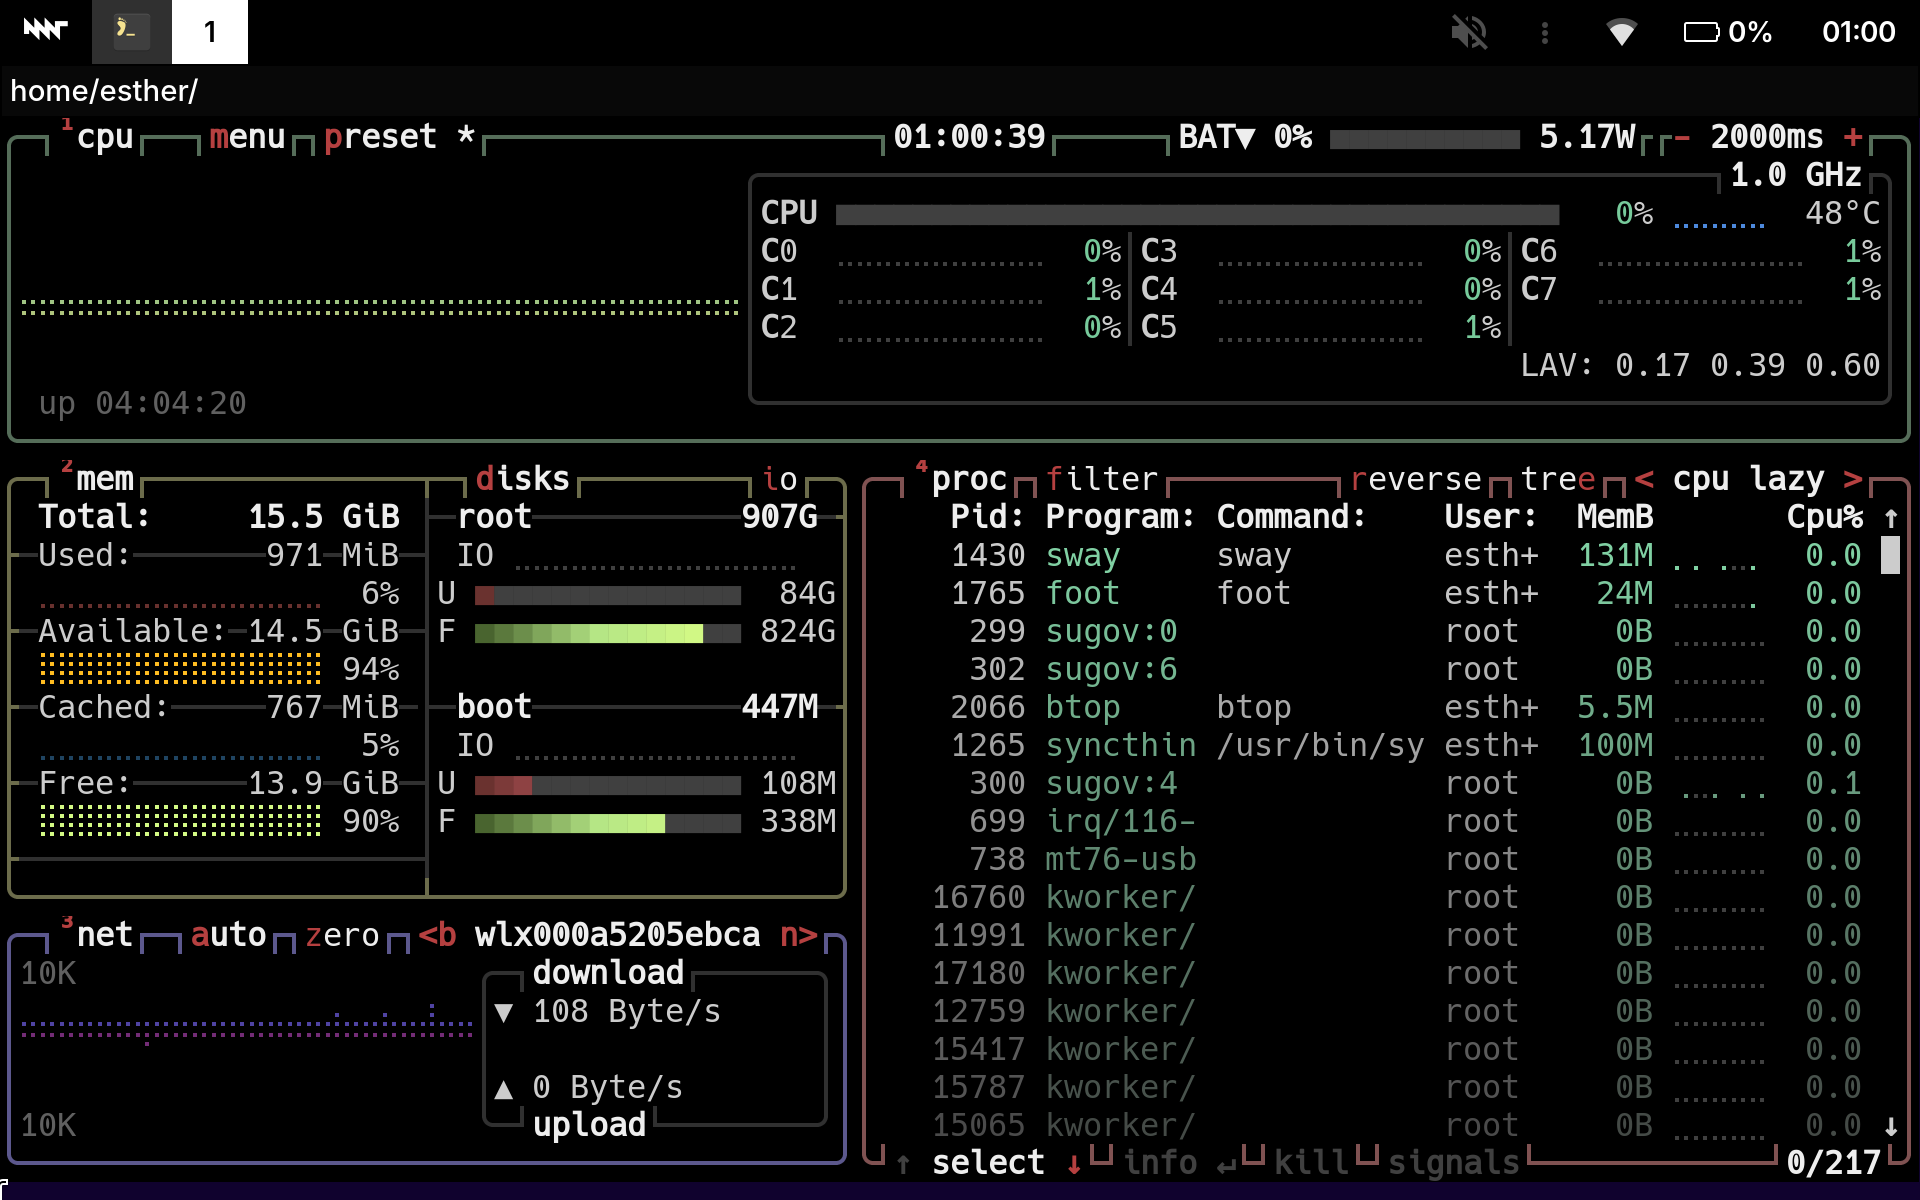This screenshot has width=1920, height=1200.
Task: Increase update interval with plus button
Action: [1853, 137]
